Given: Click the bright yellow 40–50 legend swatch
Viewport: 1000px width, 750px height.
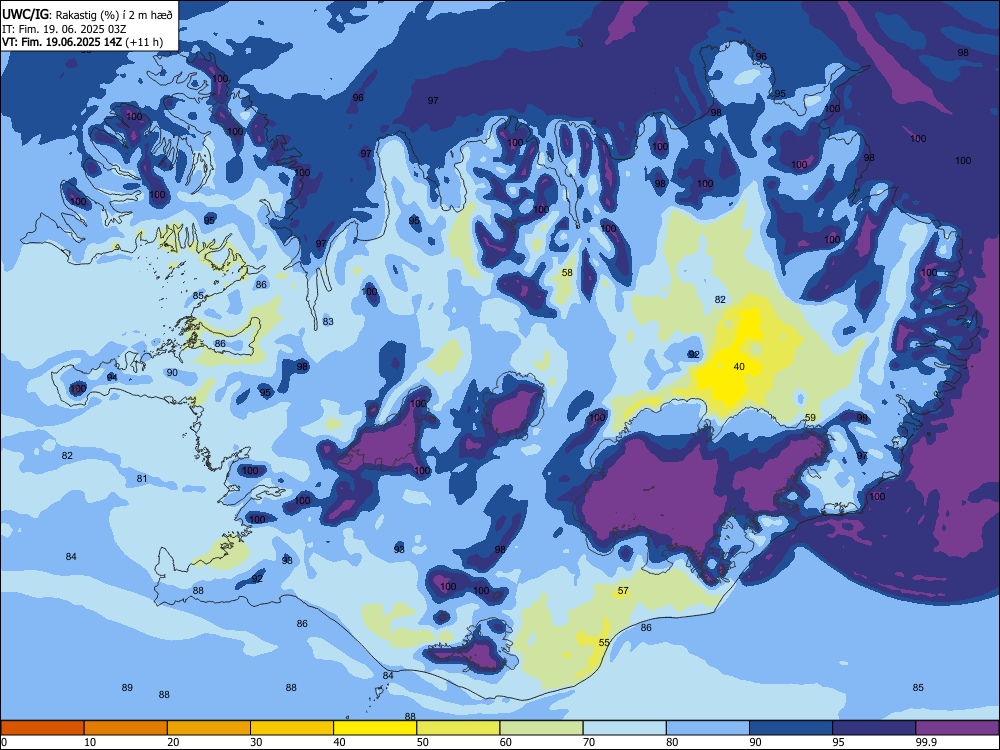Looking at the screenshot, I should [375, 728].
